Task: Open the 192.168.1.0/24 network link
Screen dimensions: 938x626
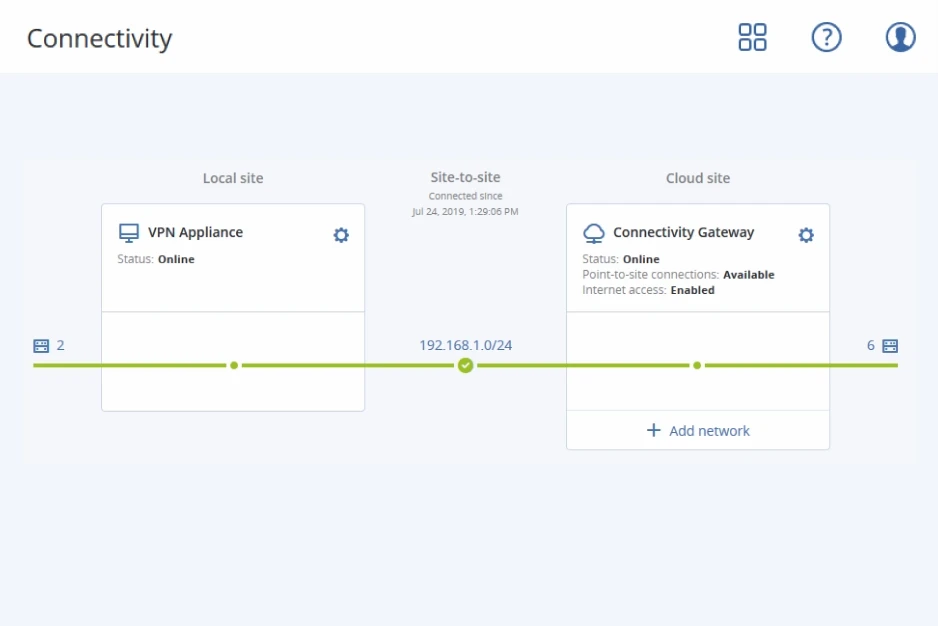Action: tap(465, 345)
